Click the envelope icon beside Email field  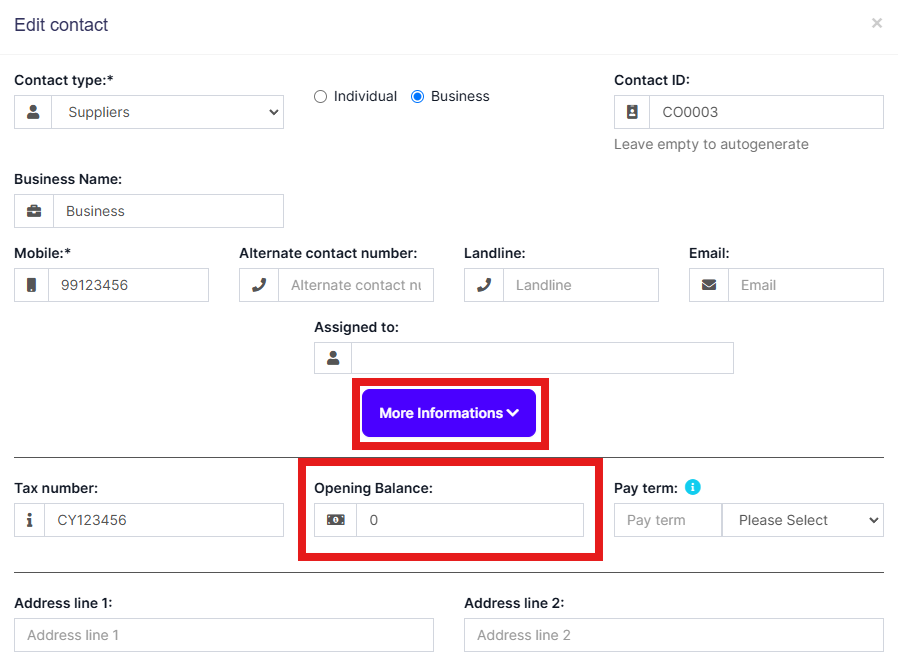[x=709, y=285]
